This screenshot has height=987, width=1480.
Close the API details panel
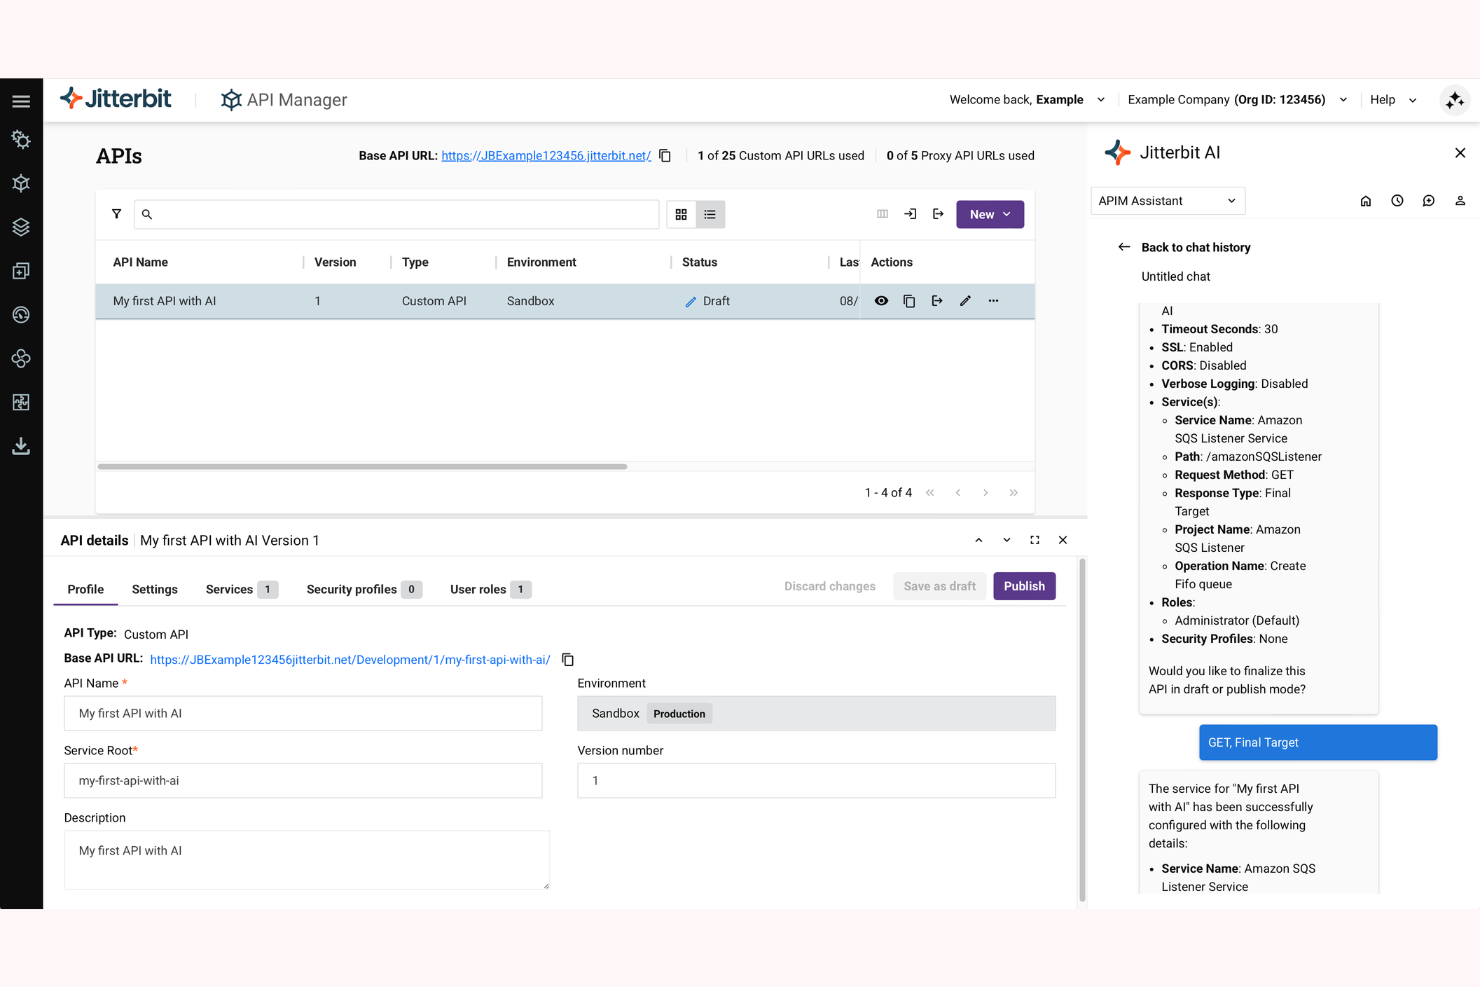pyautogui.click(x=1063, y=540)
